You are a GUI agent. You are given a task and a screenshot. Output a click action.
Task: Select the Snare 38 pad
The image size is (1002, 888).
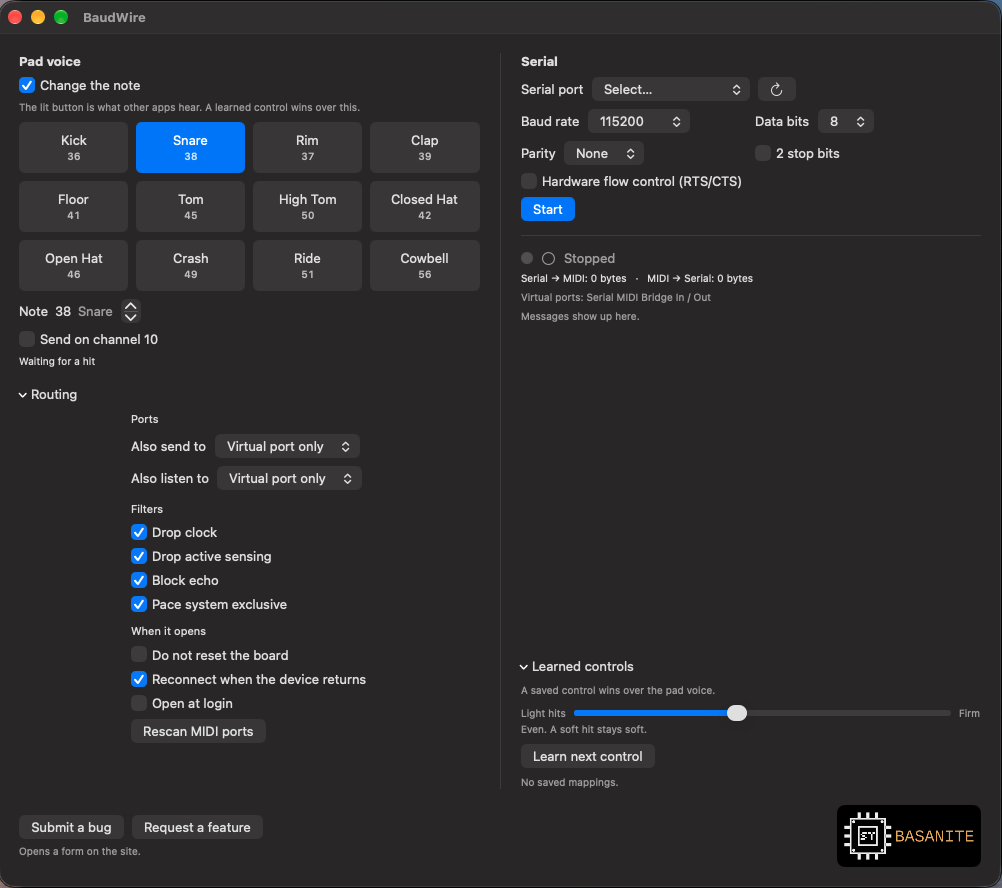tap(190, 148)
